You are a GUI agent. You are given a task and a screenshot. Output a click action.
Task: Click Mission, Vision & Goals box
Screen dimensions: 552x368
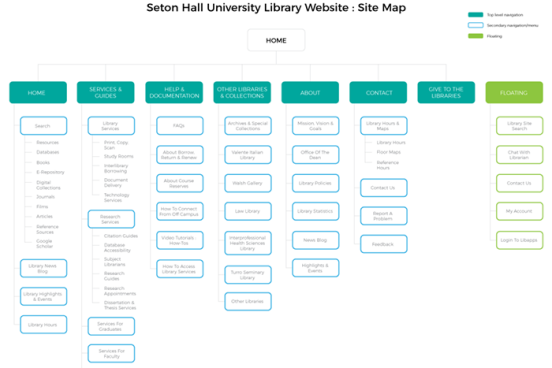pyautogui.click(x=316, y=126)
